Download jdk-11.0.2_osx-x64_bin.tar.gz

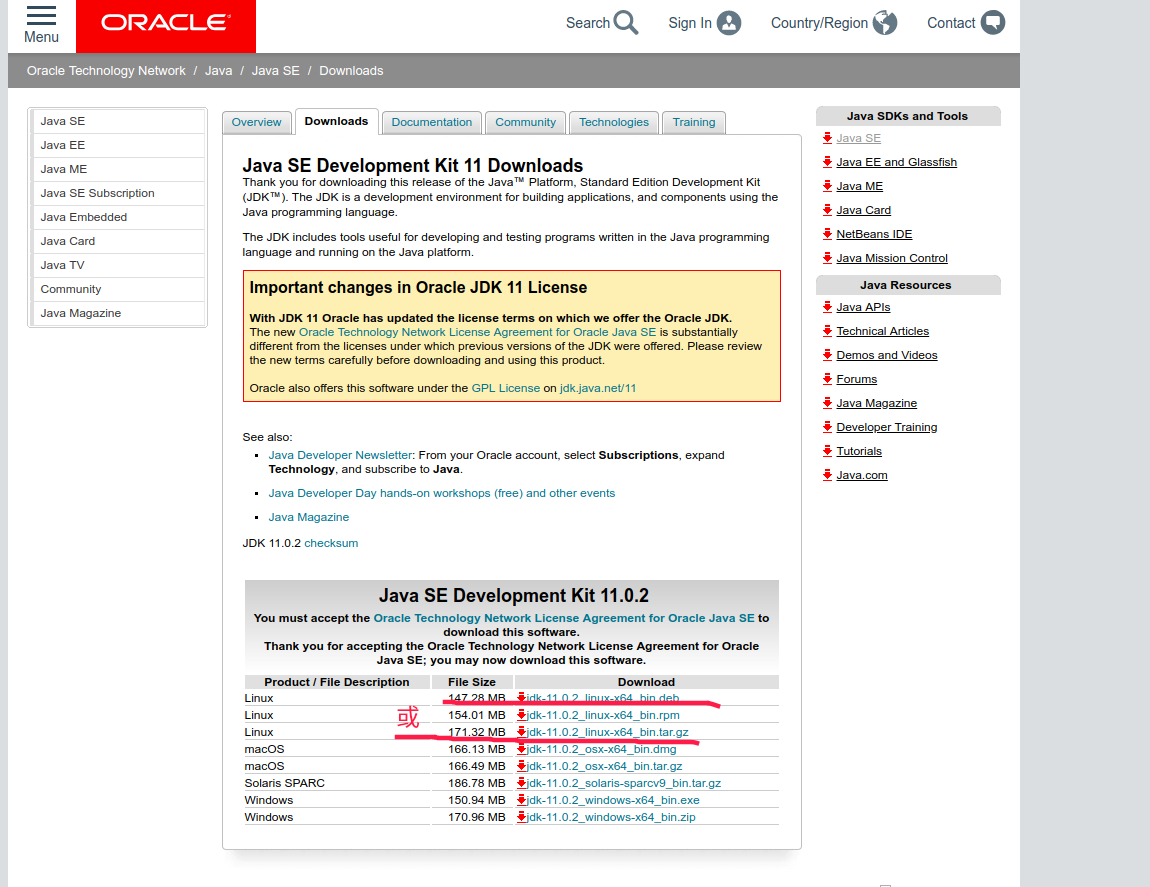(x=604, y=766)
